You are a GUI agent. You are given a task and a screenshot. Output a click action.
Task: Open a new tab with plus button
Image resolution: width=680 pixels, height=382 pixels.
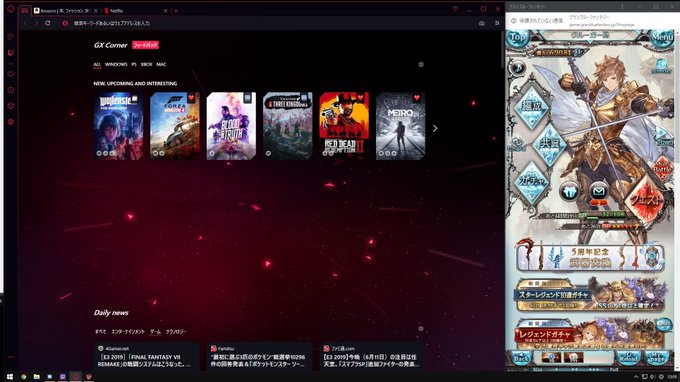coord(176,10)
